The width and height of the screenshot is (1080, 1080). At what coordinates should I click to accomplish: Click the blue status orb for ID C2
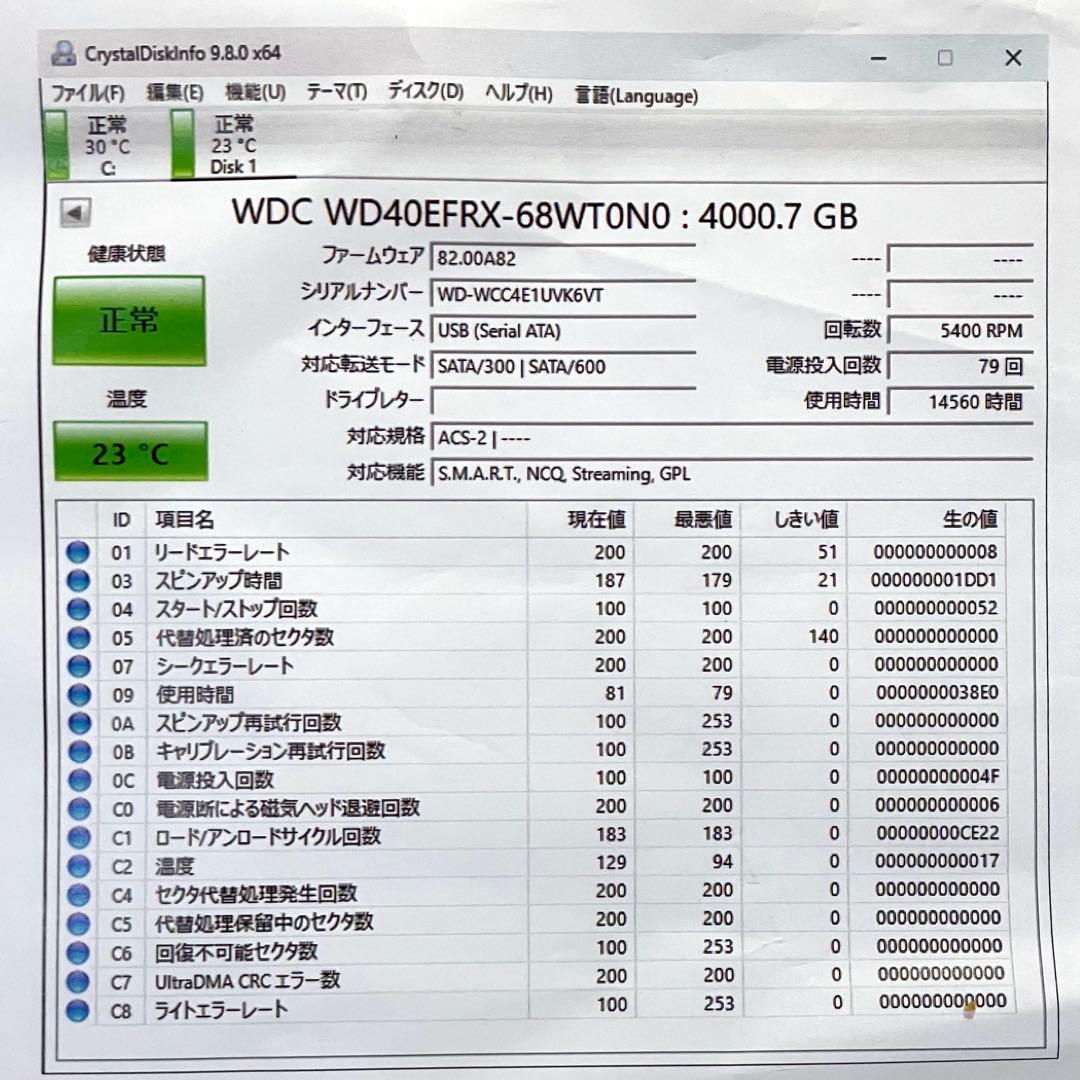[80, 866]
